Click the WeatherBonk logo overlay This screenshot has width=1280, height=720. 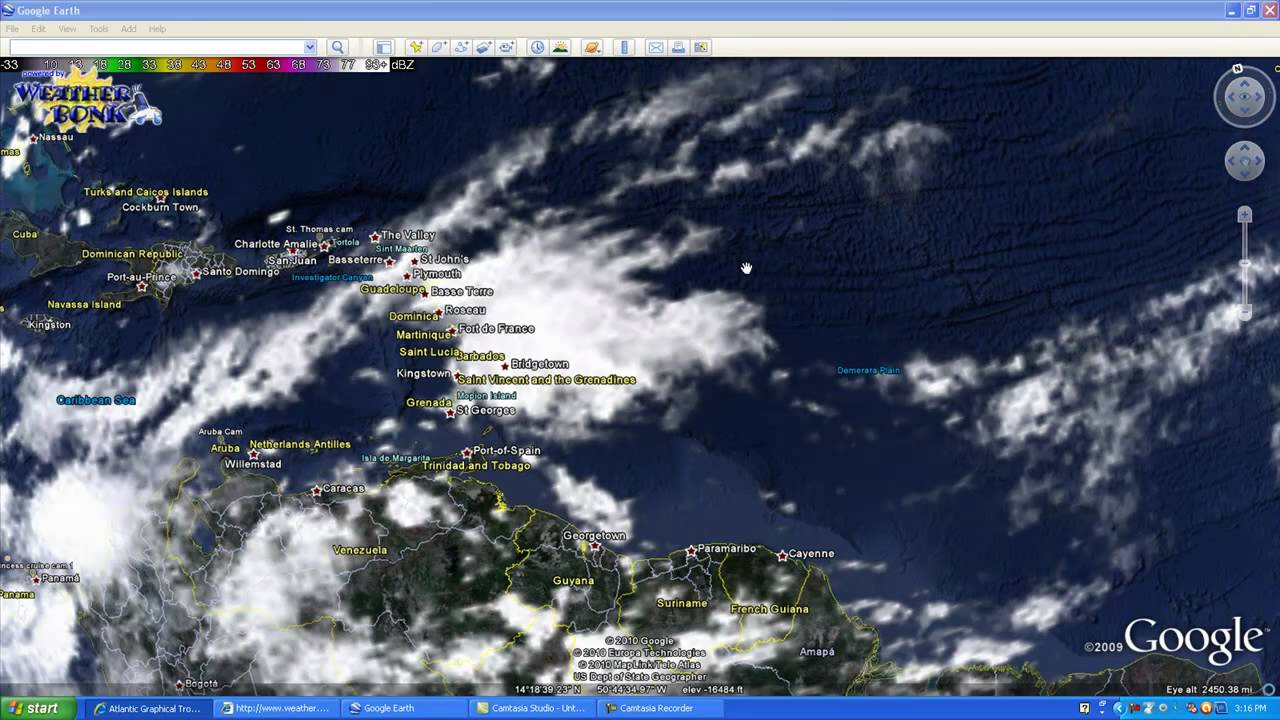(85, 99)
